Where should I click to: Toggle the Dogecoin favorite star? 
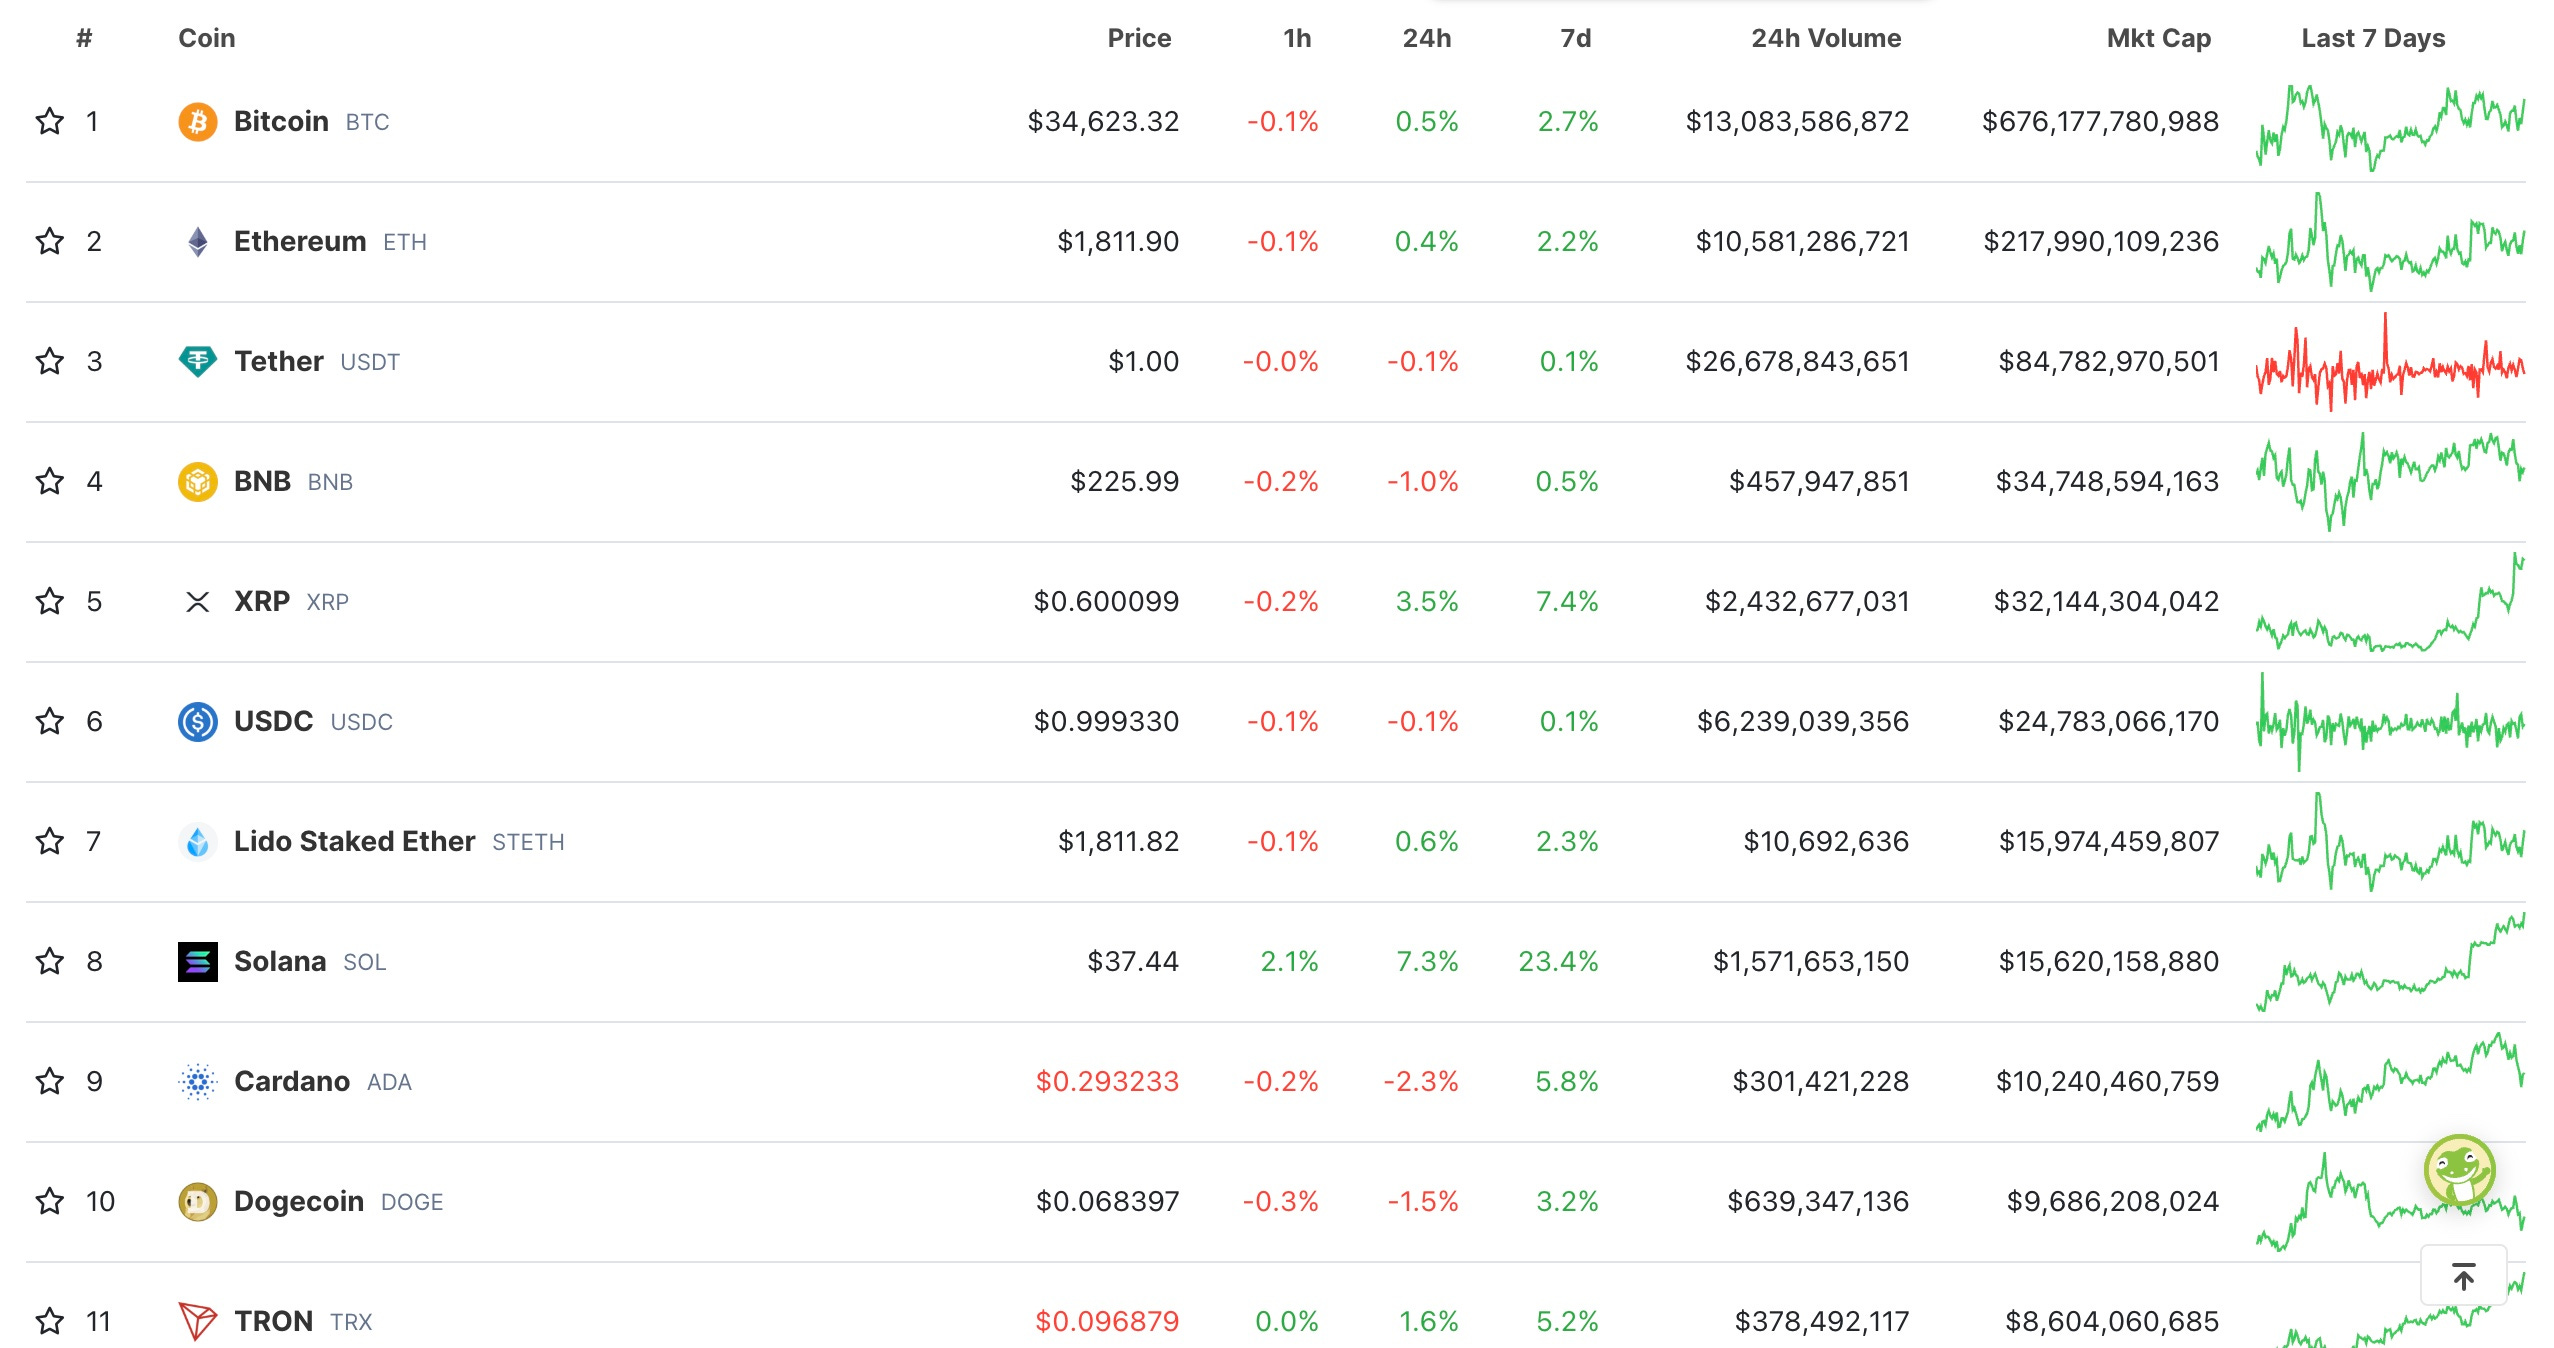[50, 1202]
